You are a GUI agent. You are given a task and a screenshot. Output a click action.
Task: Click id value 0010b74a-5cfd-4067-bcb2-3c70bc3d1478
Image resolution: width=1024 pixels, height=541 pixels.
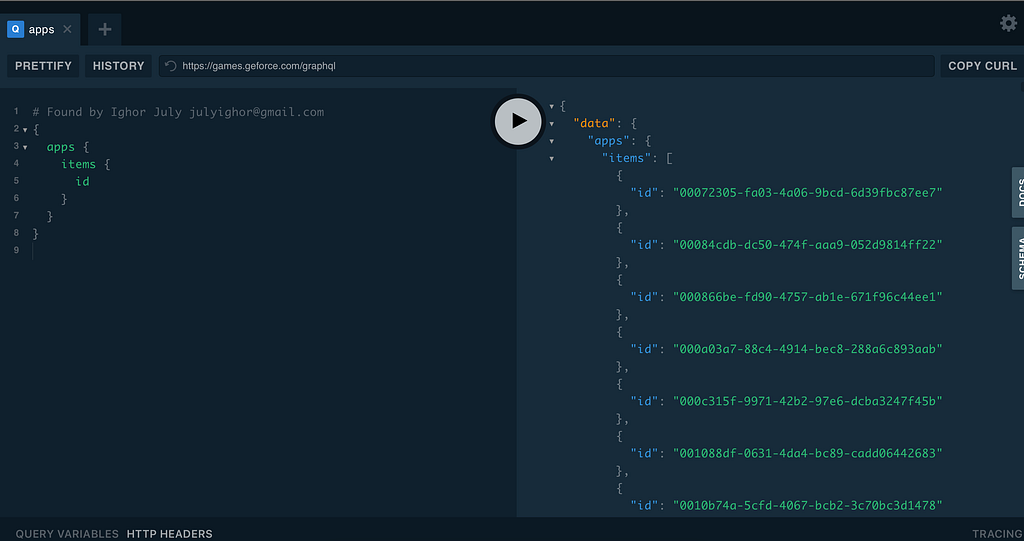(x=808, y=506)
